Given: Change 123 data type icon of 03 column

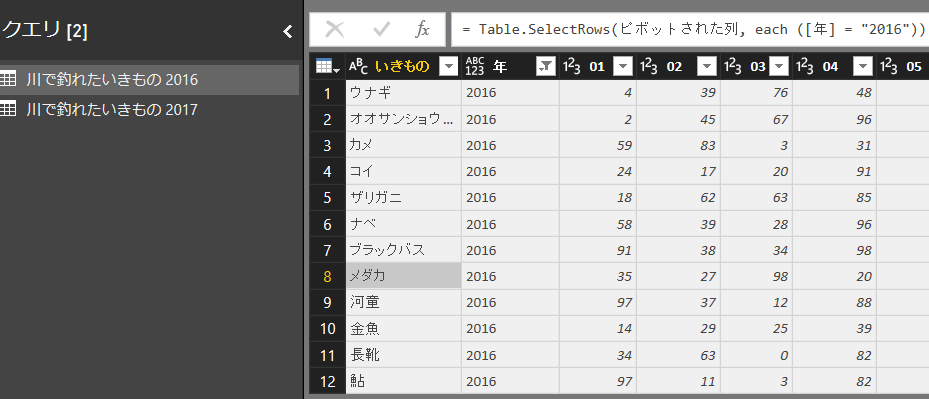Looking at the screenshot, I should 732,67.
